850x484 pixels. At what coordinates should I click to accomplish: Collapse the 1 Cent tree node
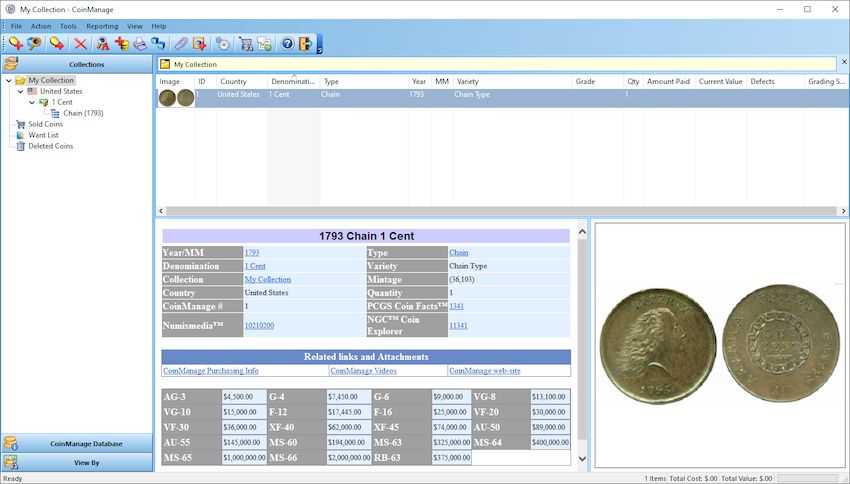click(x=32, y=102)
